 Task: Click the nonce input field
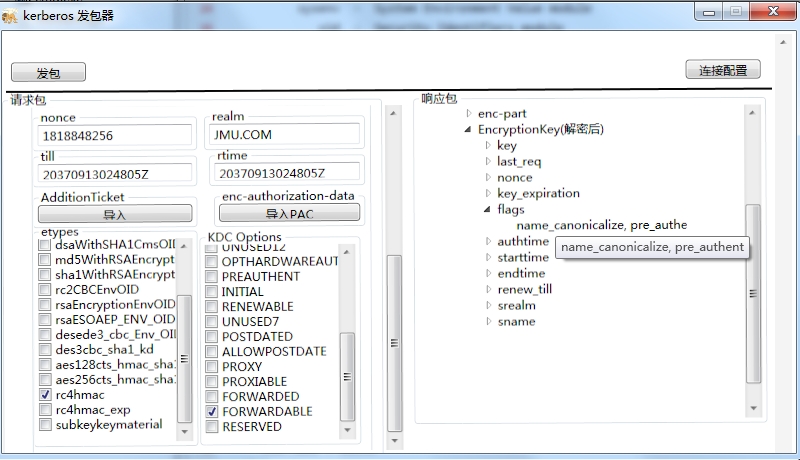click(x=115, y=135)
